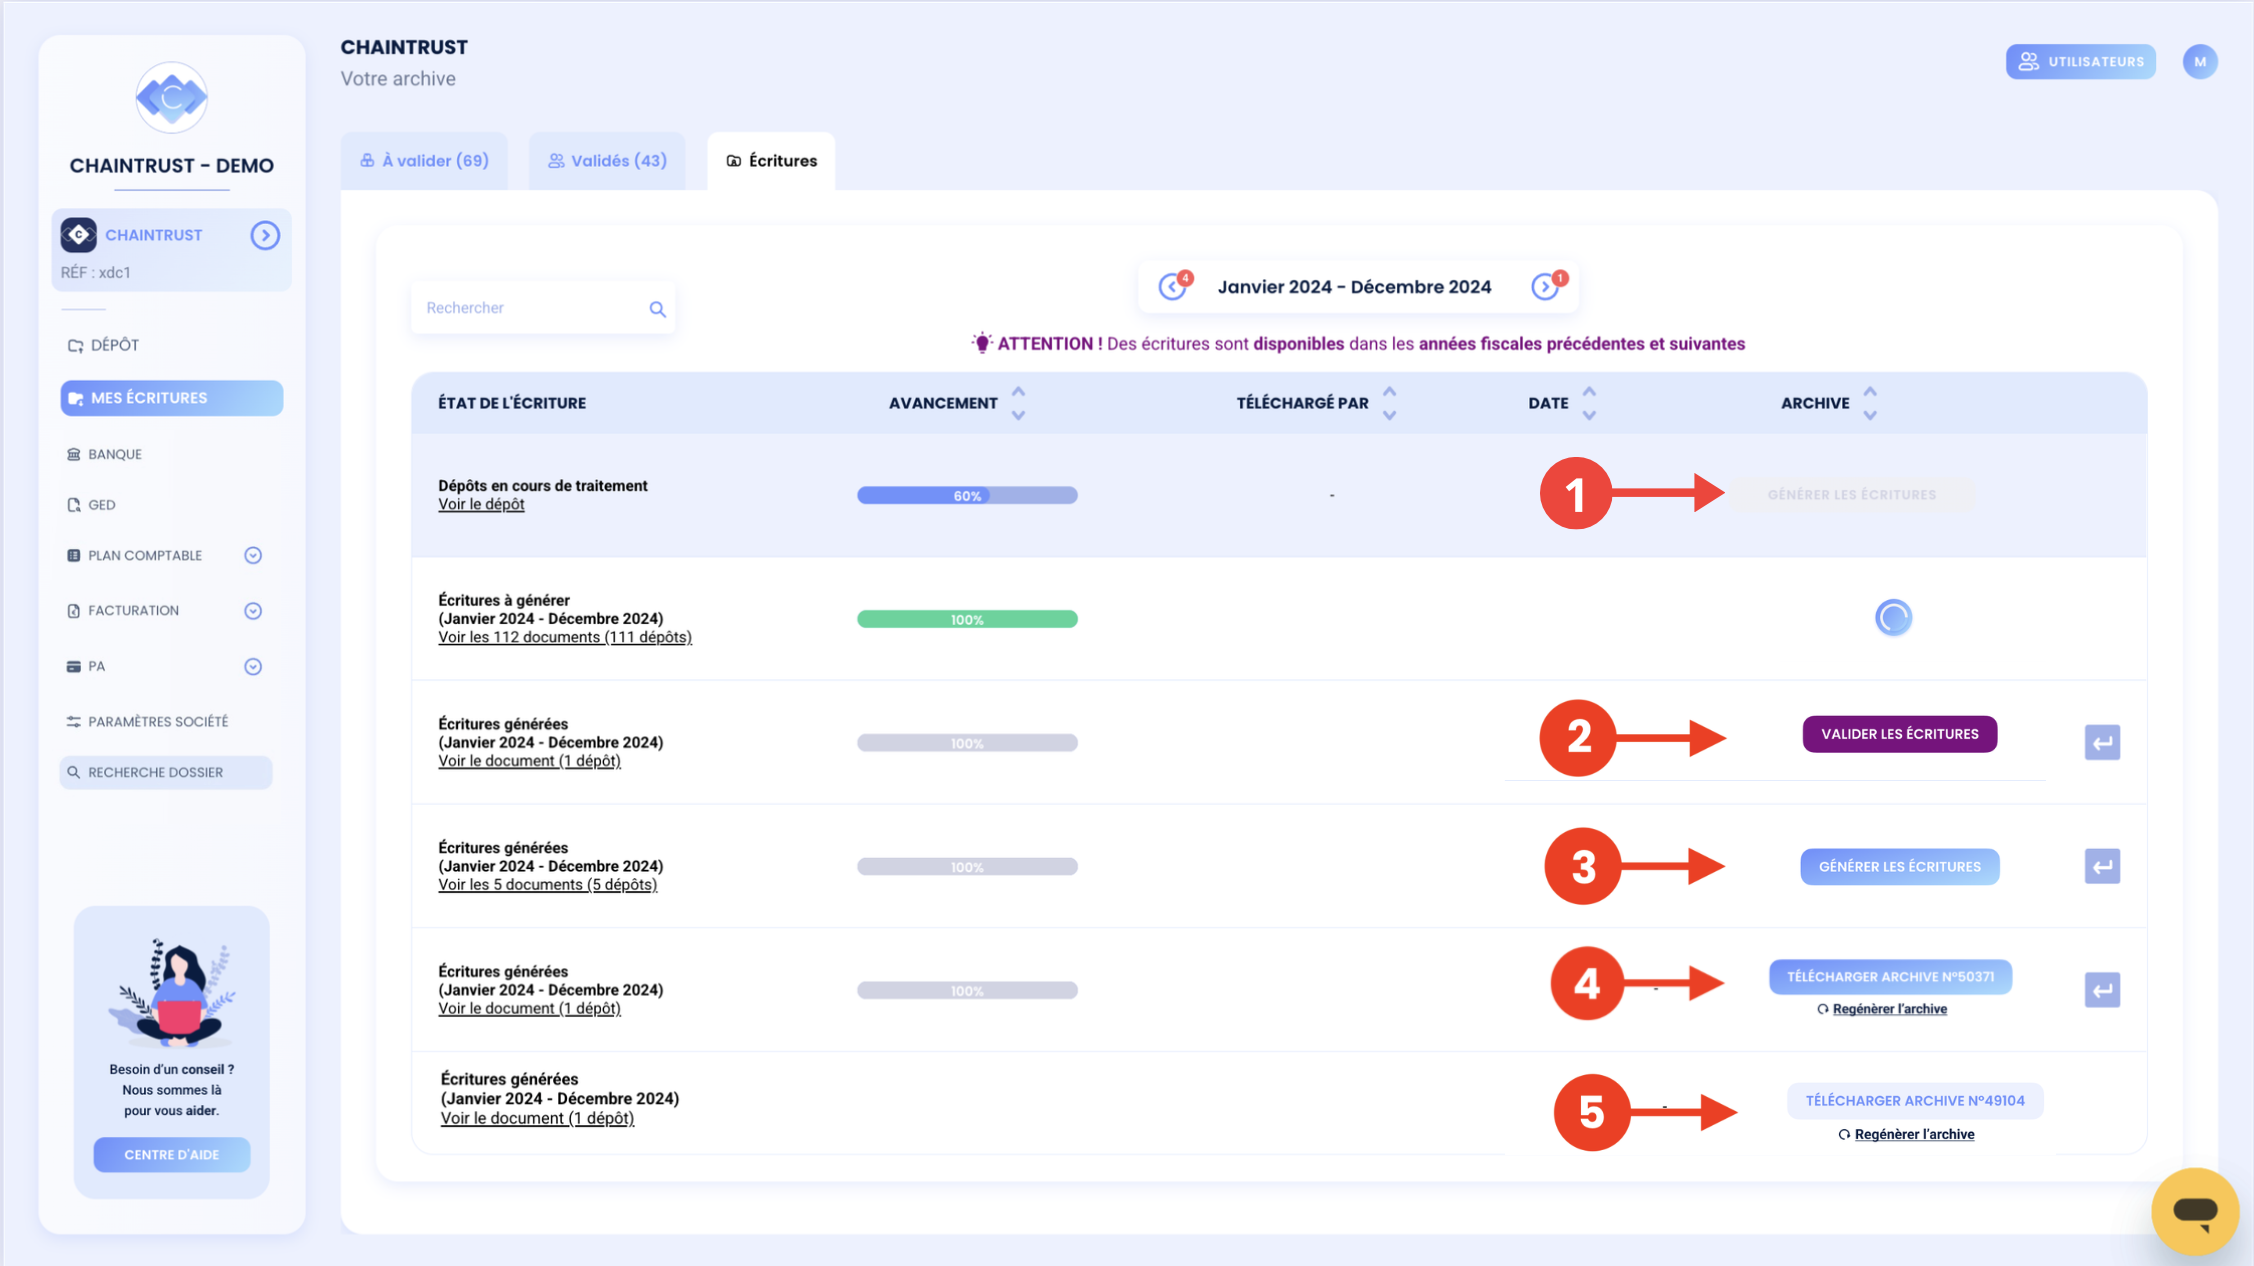Open Voir les 112 documents (111 dépôts) link
Screen dimensions: 2254x1266
[x=565, y=638]
